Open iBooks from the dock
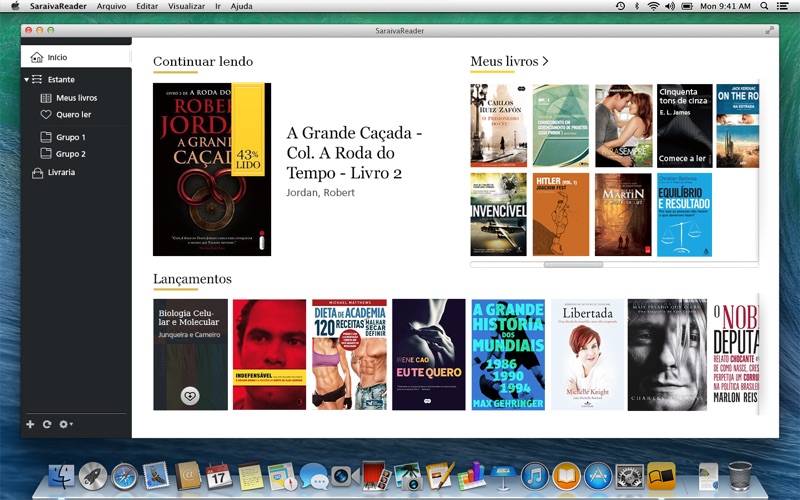The width and height of the screenshot is (800, 500). point(566,477)
